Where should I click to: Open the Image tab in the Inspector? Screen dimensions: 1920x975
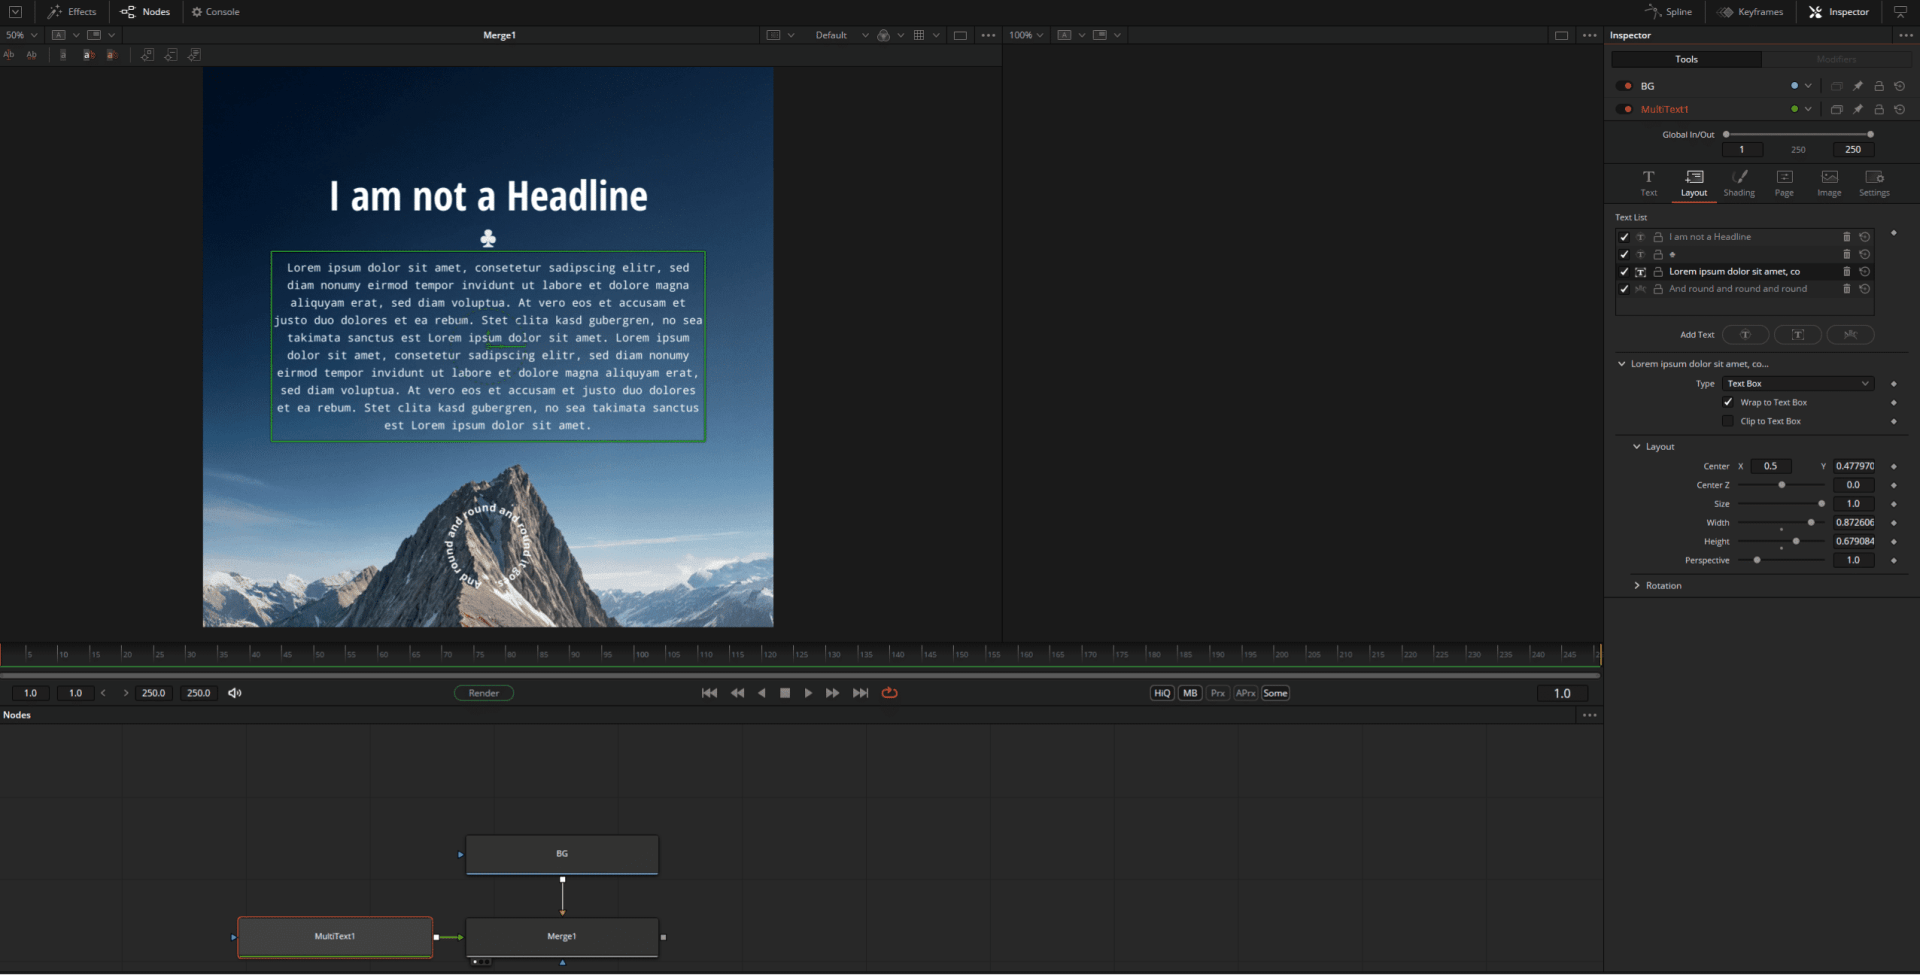(1829, 183)
